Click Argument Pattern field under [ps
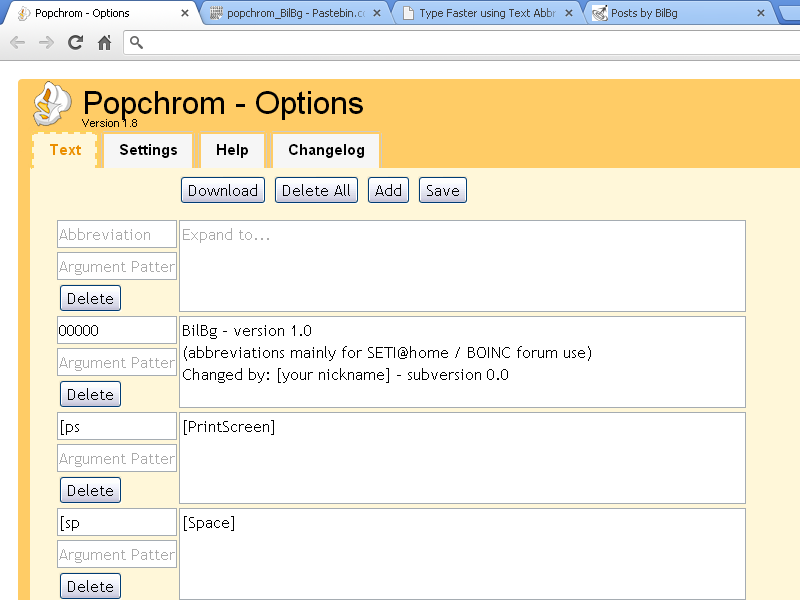This screenshot has width=800, height=600. 117,458
